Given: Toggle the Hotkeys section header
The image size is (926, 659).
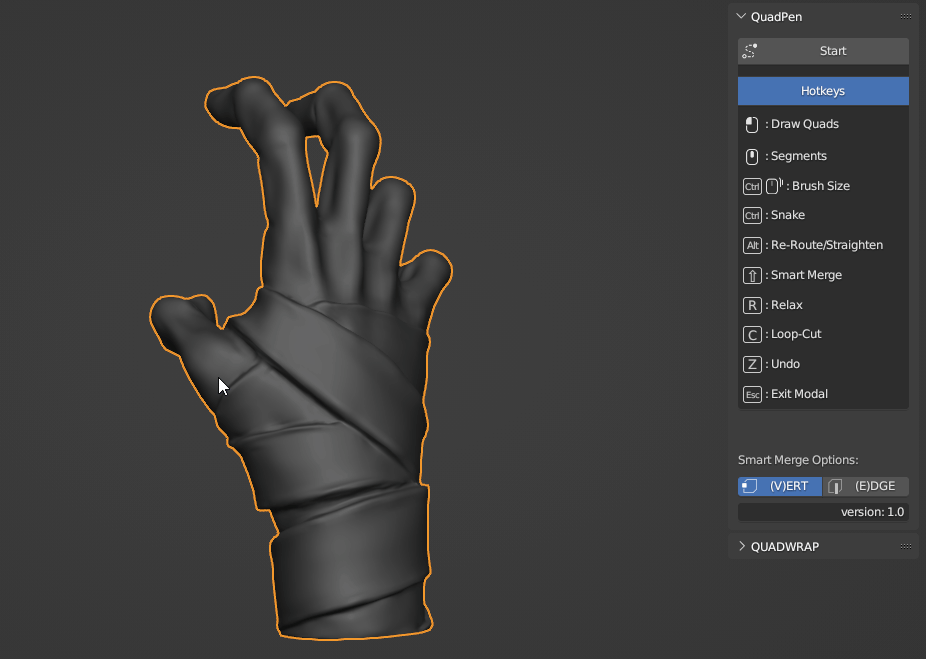Looking at the screenshot, I should [823, 91].
